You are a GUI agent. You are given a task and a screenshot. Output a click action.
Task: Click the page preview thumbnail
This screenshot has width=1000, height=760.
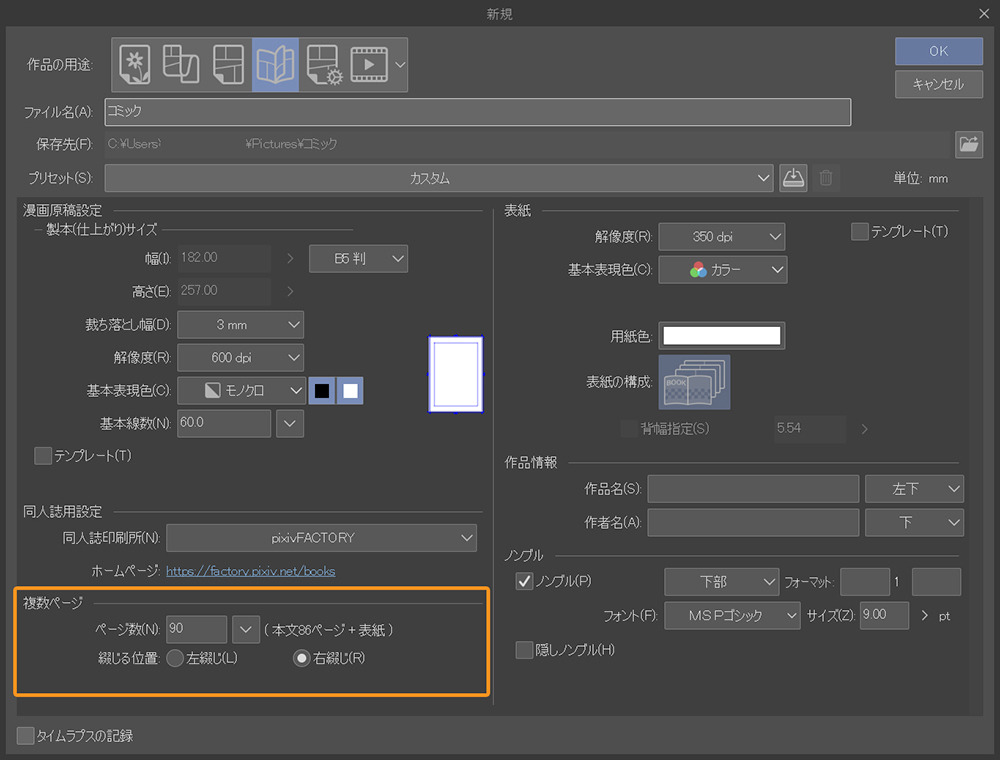[x=455, y=374]
